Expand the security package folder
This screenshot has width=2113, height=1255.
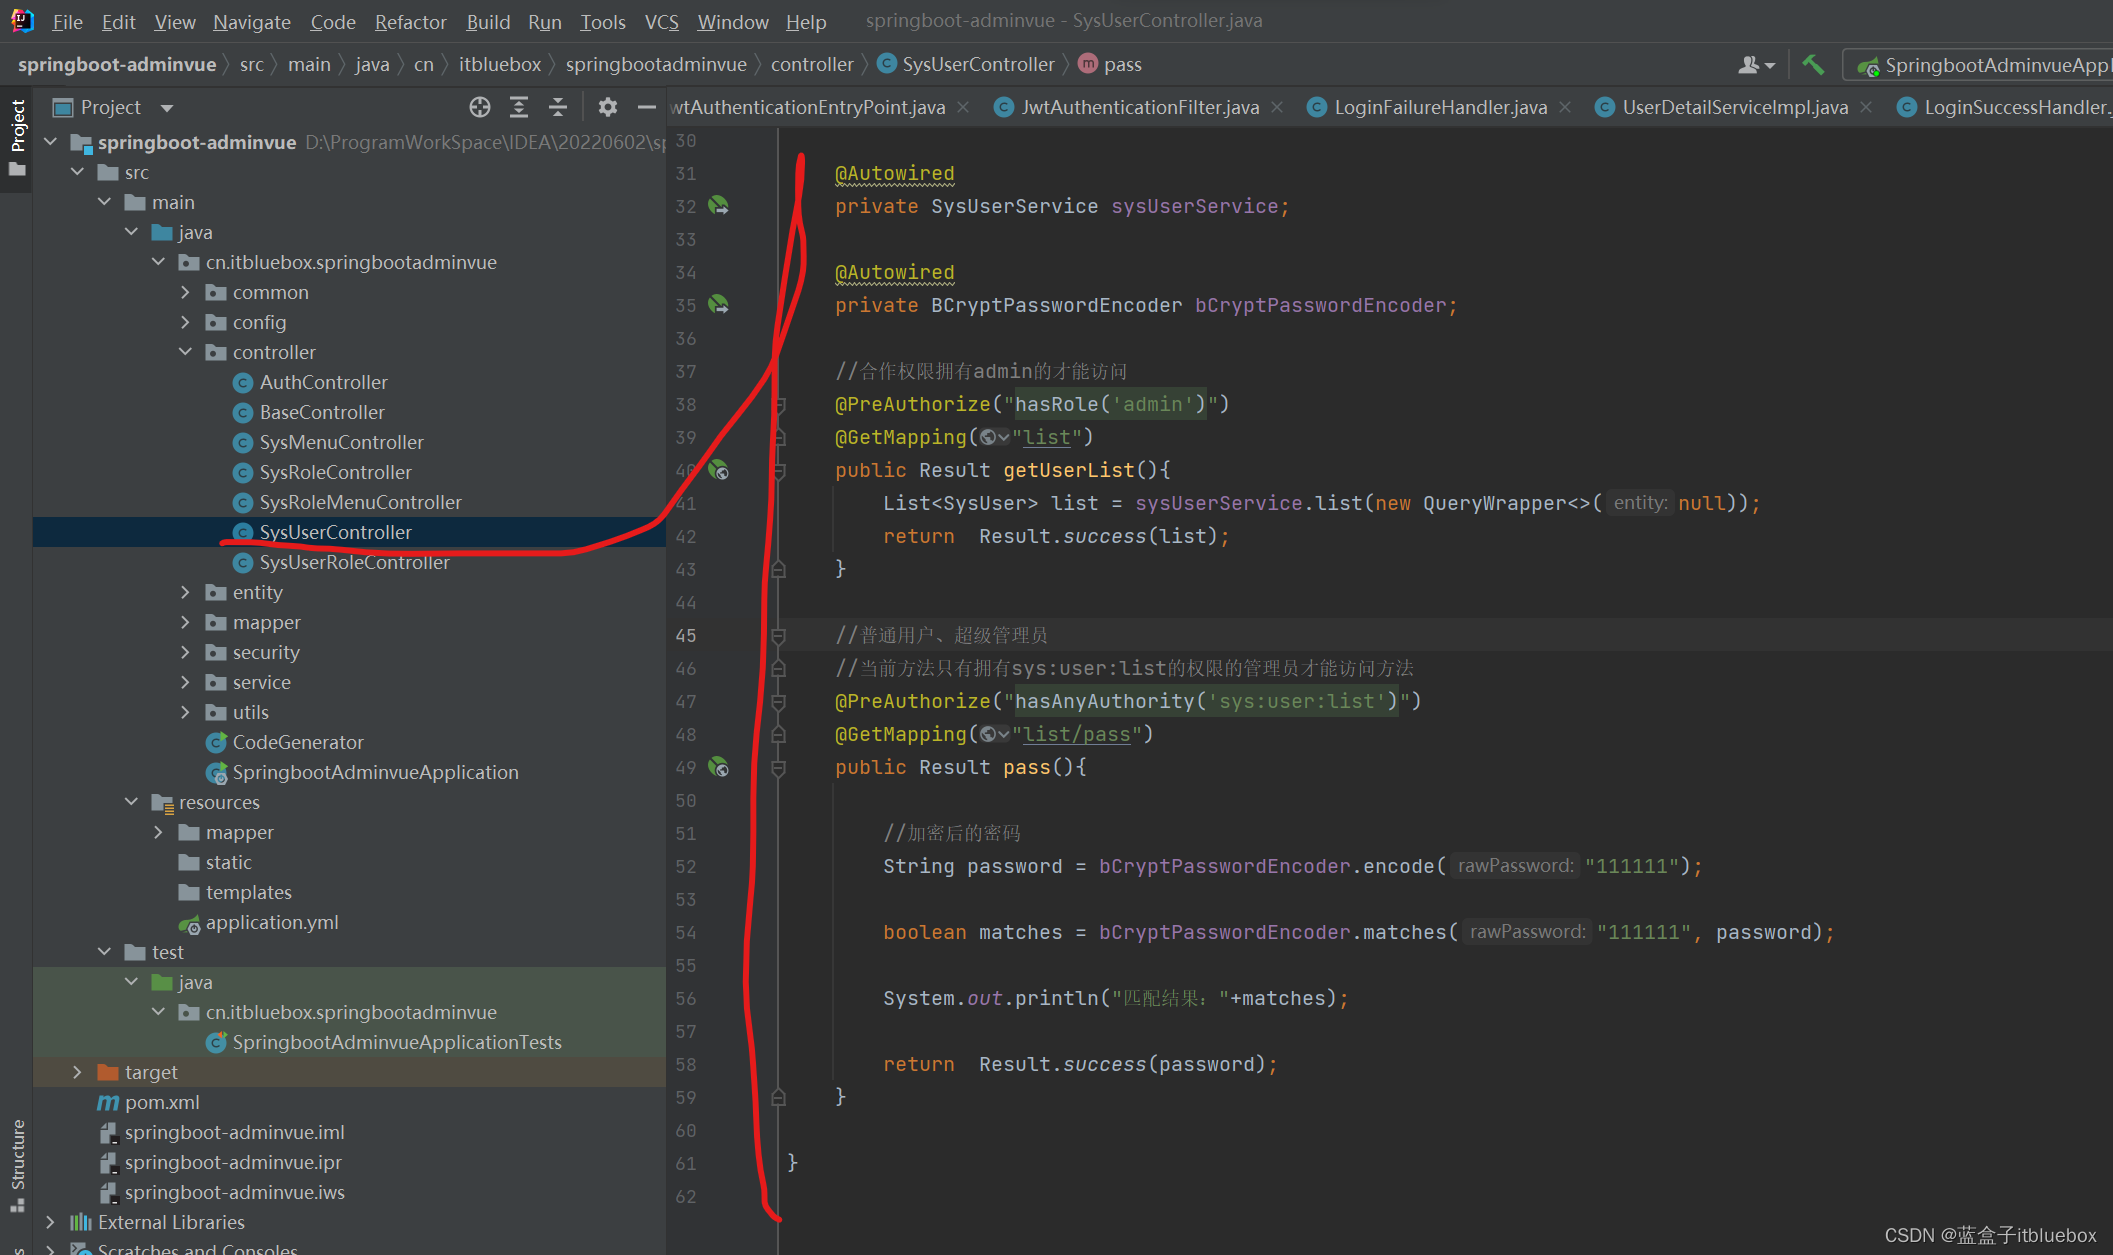(185, 652)
